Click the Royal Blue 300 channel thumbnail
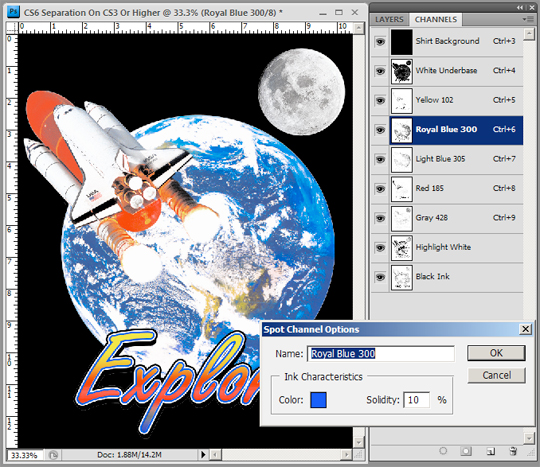 coord(402,130)
